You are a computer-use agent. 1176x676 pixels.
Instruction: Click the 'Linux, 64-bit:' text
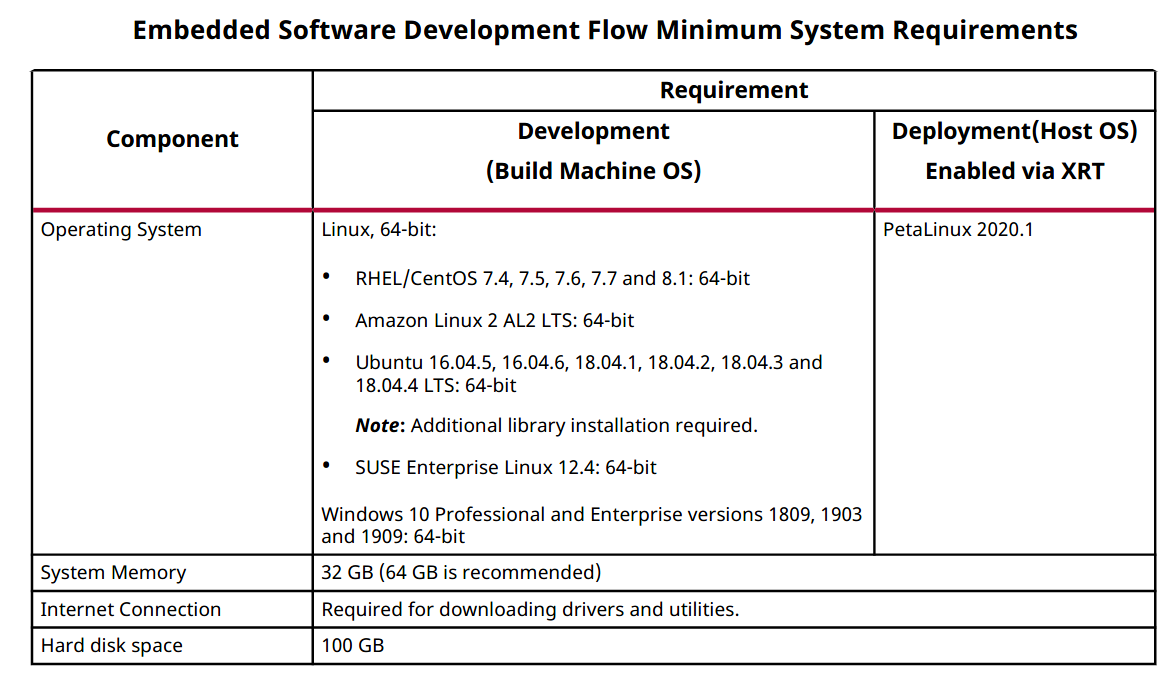pos(379,230)
